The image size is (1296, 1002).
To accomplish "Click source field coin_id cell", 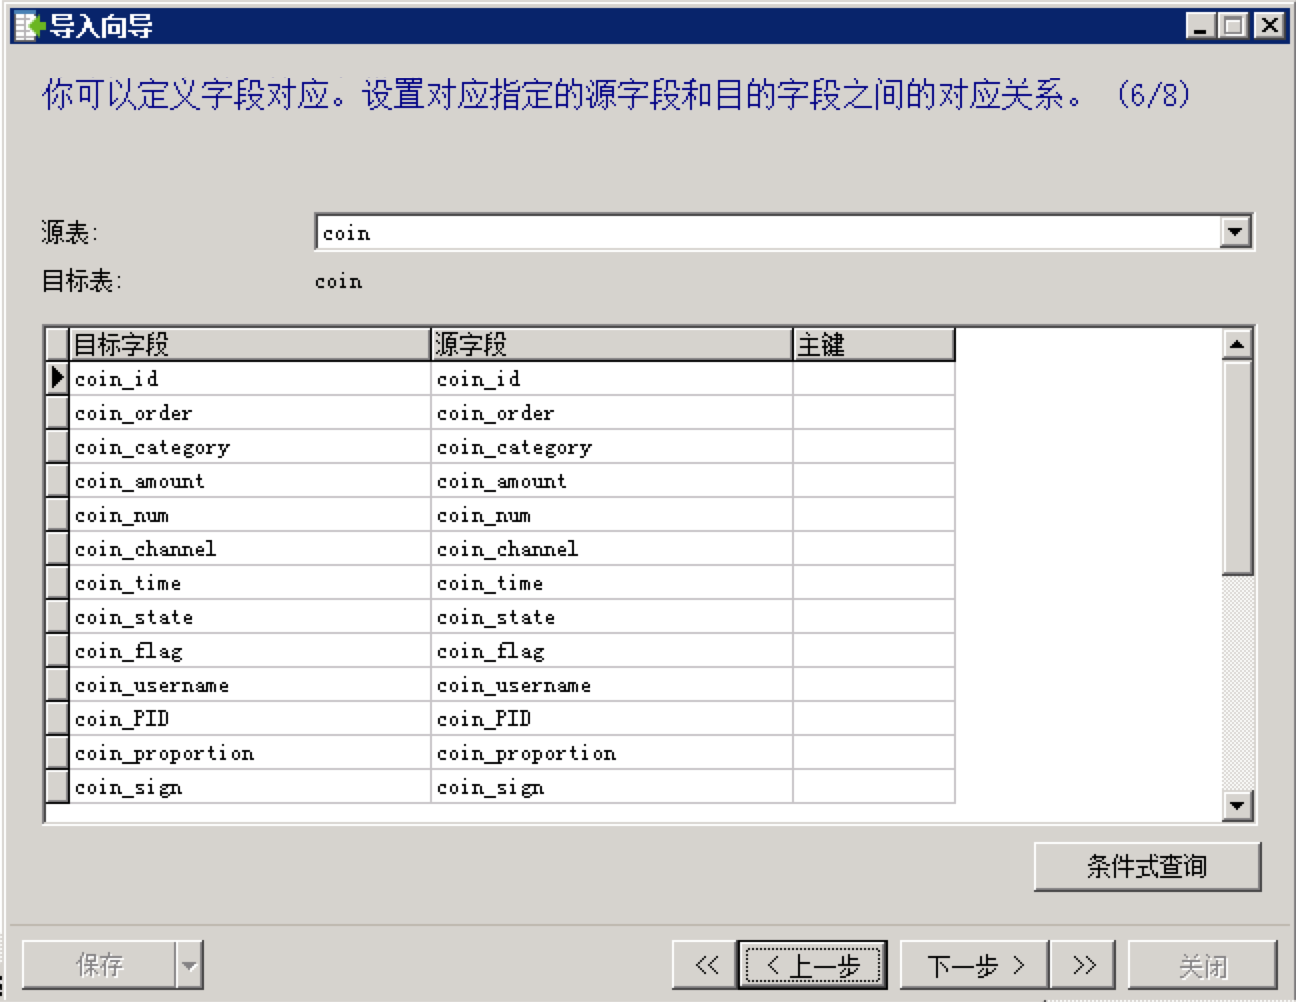I will (612, 379).
